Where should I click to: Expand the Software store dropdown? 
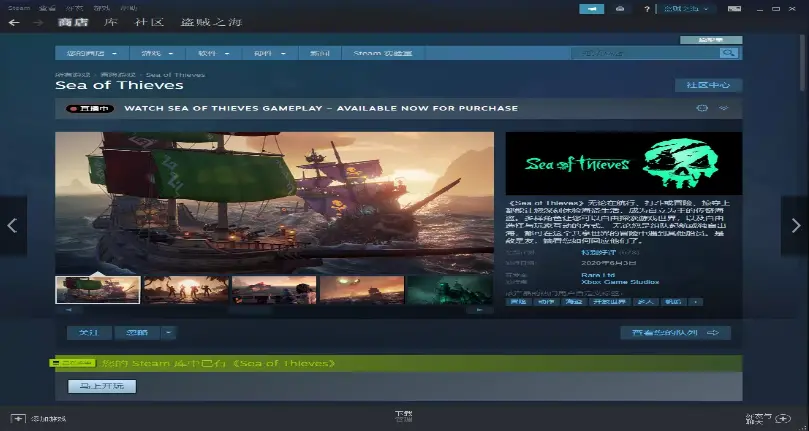214,53
